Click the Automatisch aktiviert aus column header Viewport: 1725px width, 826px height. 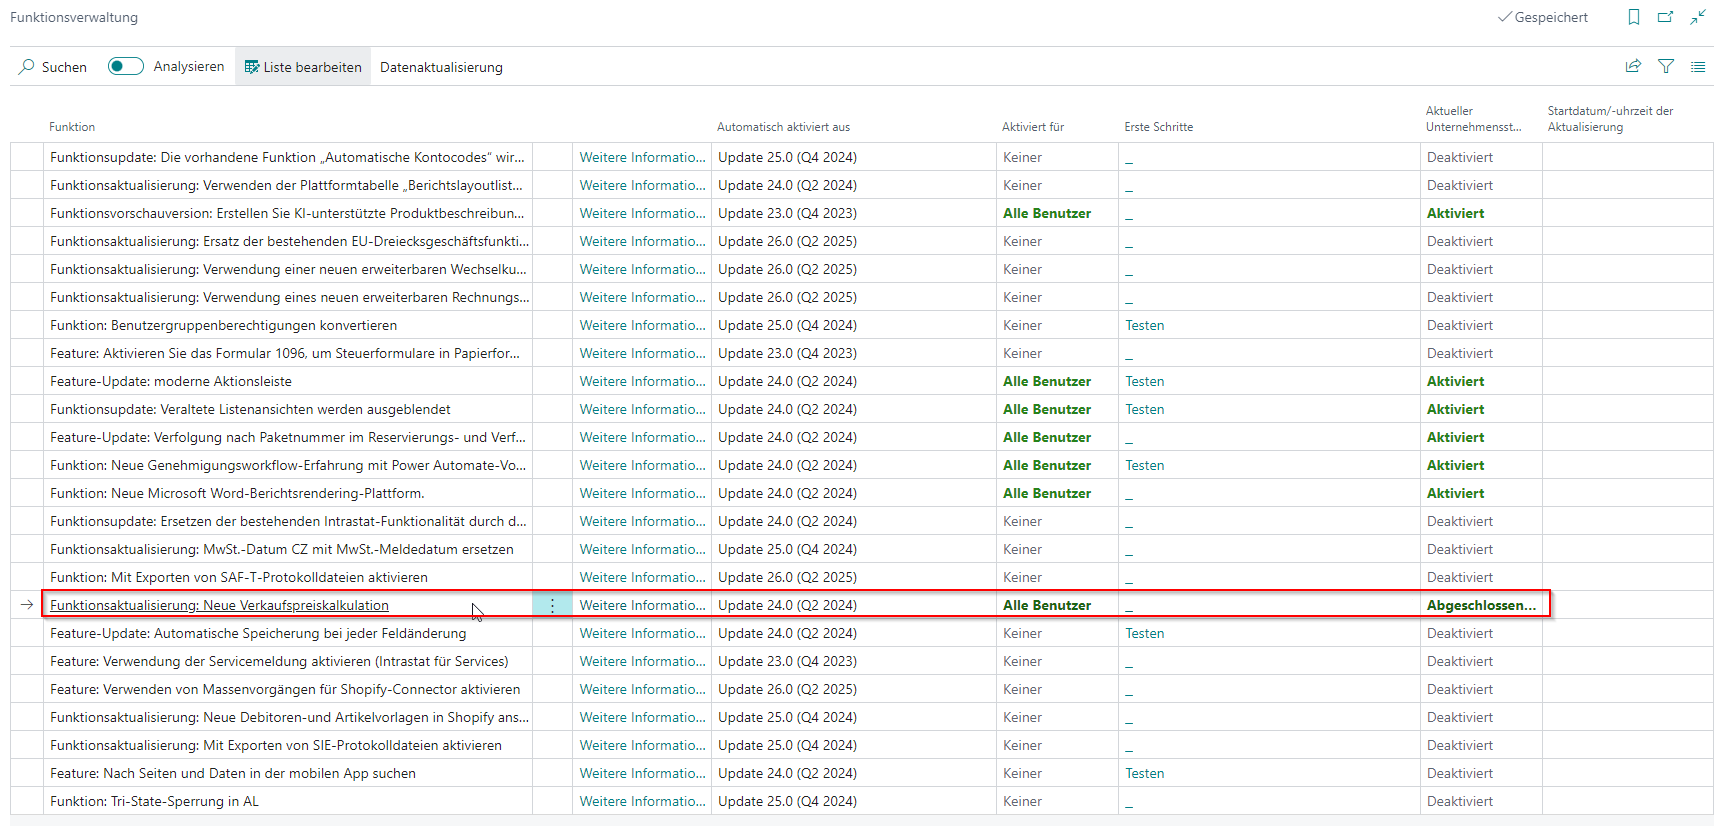coord(783,127)
